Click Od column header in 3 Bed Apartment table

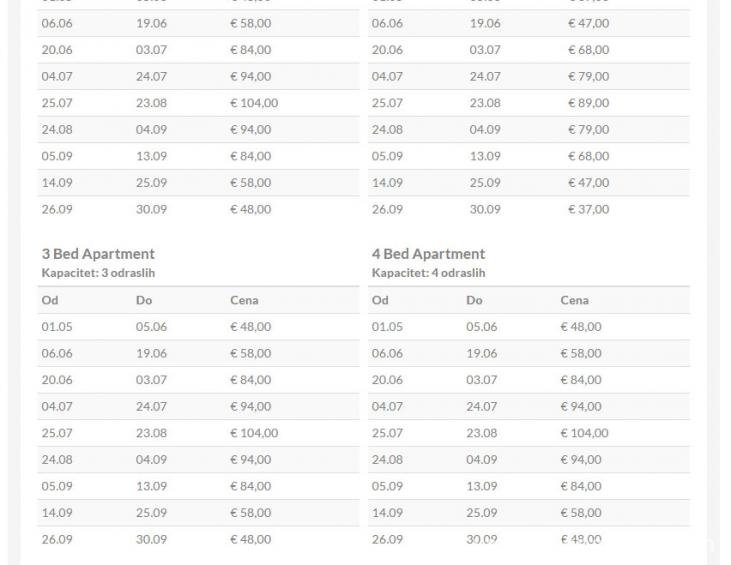pyautogui.click(x=50, y=300)
